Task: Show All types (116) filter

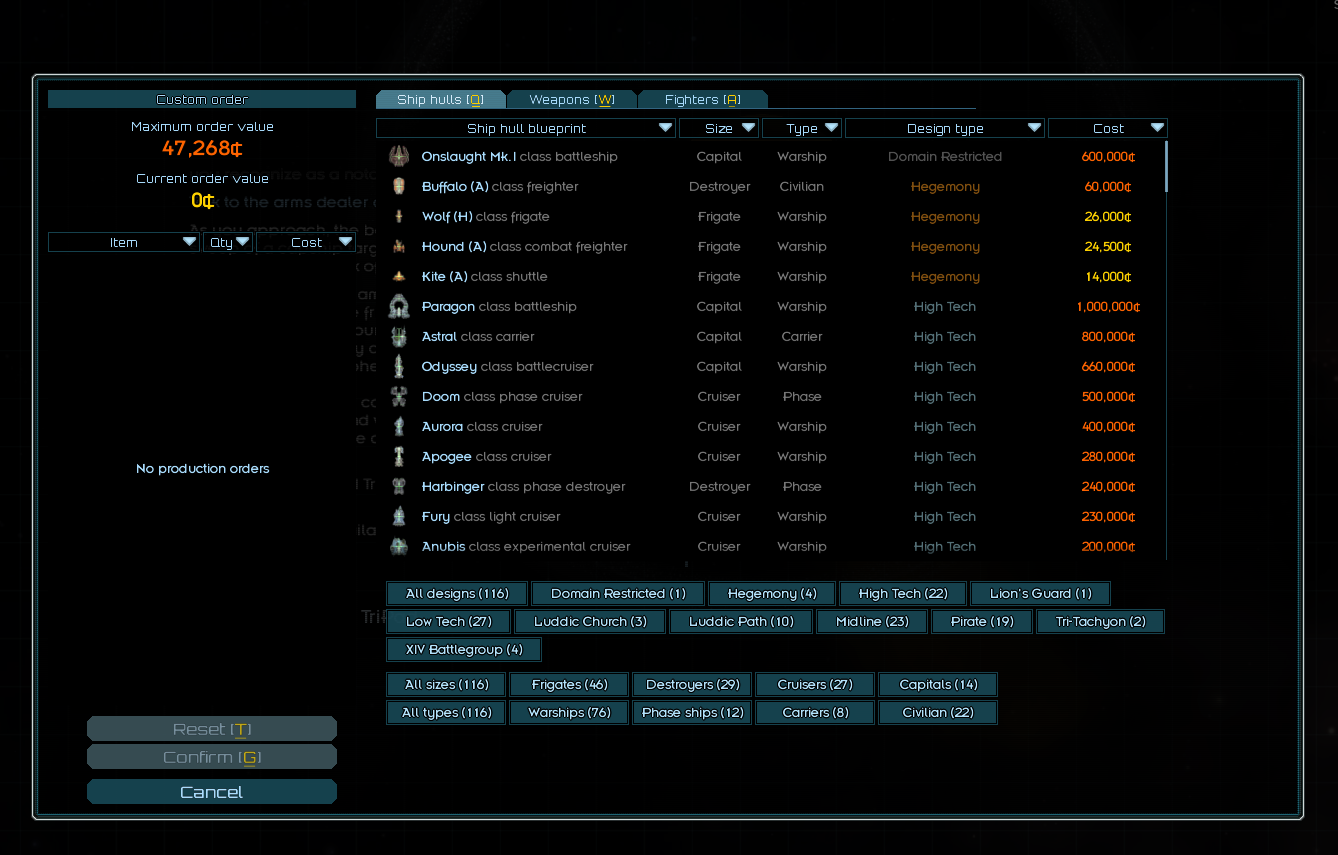Action: pos(446,712)
